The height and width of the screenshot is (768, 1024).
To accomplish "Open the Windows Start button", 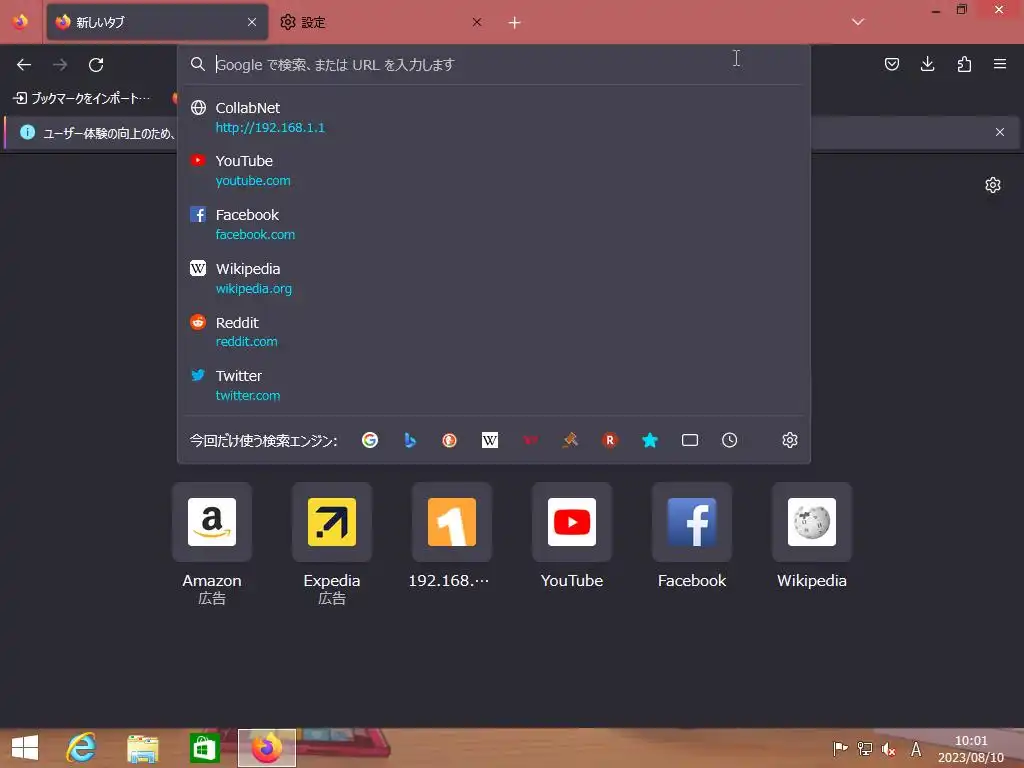I will pos(25,748).
